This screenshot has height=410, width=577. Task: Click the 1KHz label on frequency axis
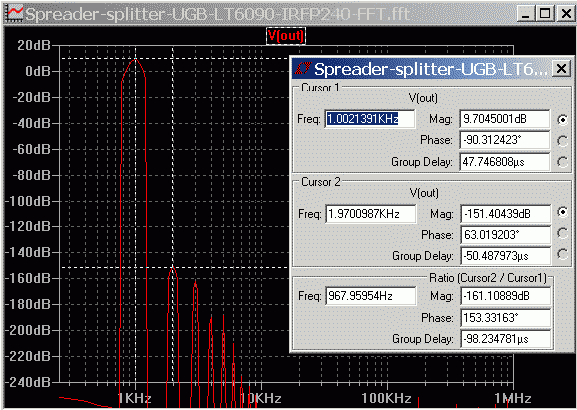134,398
